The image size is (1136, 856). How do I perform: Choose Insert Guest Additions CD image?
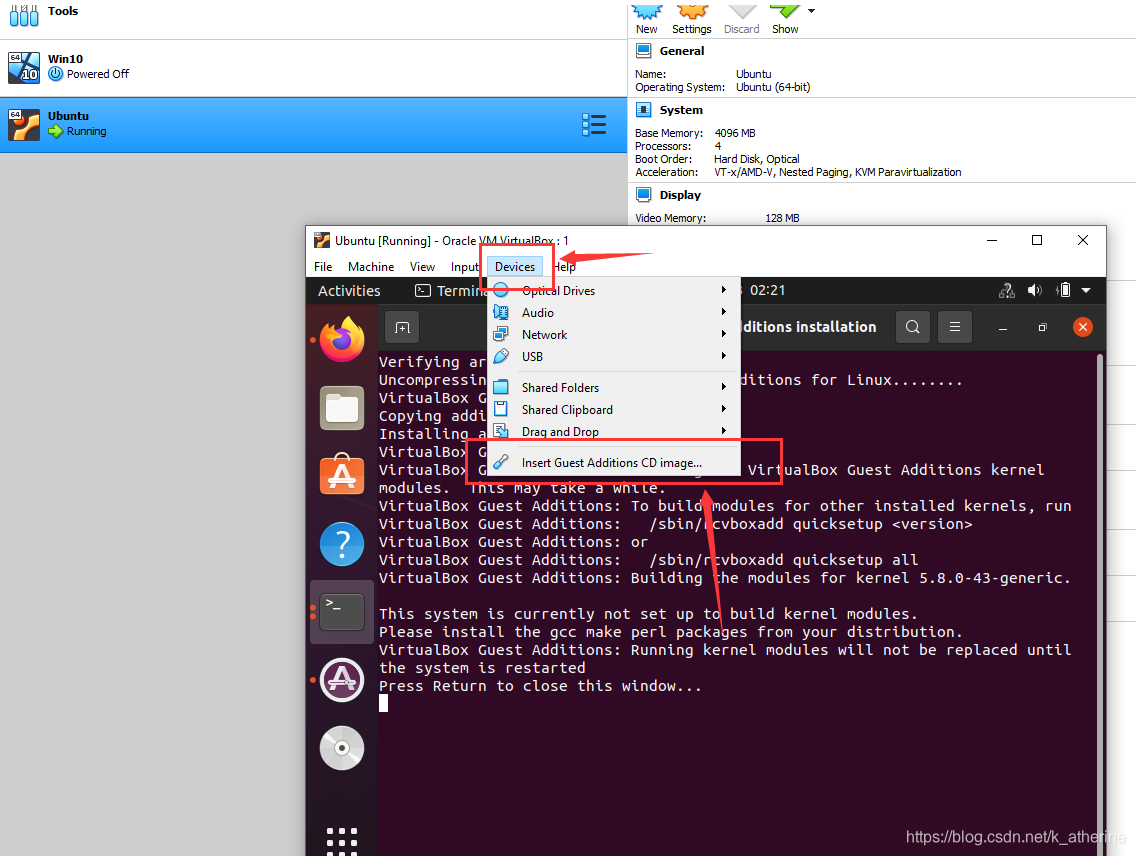[614, 462]
